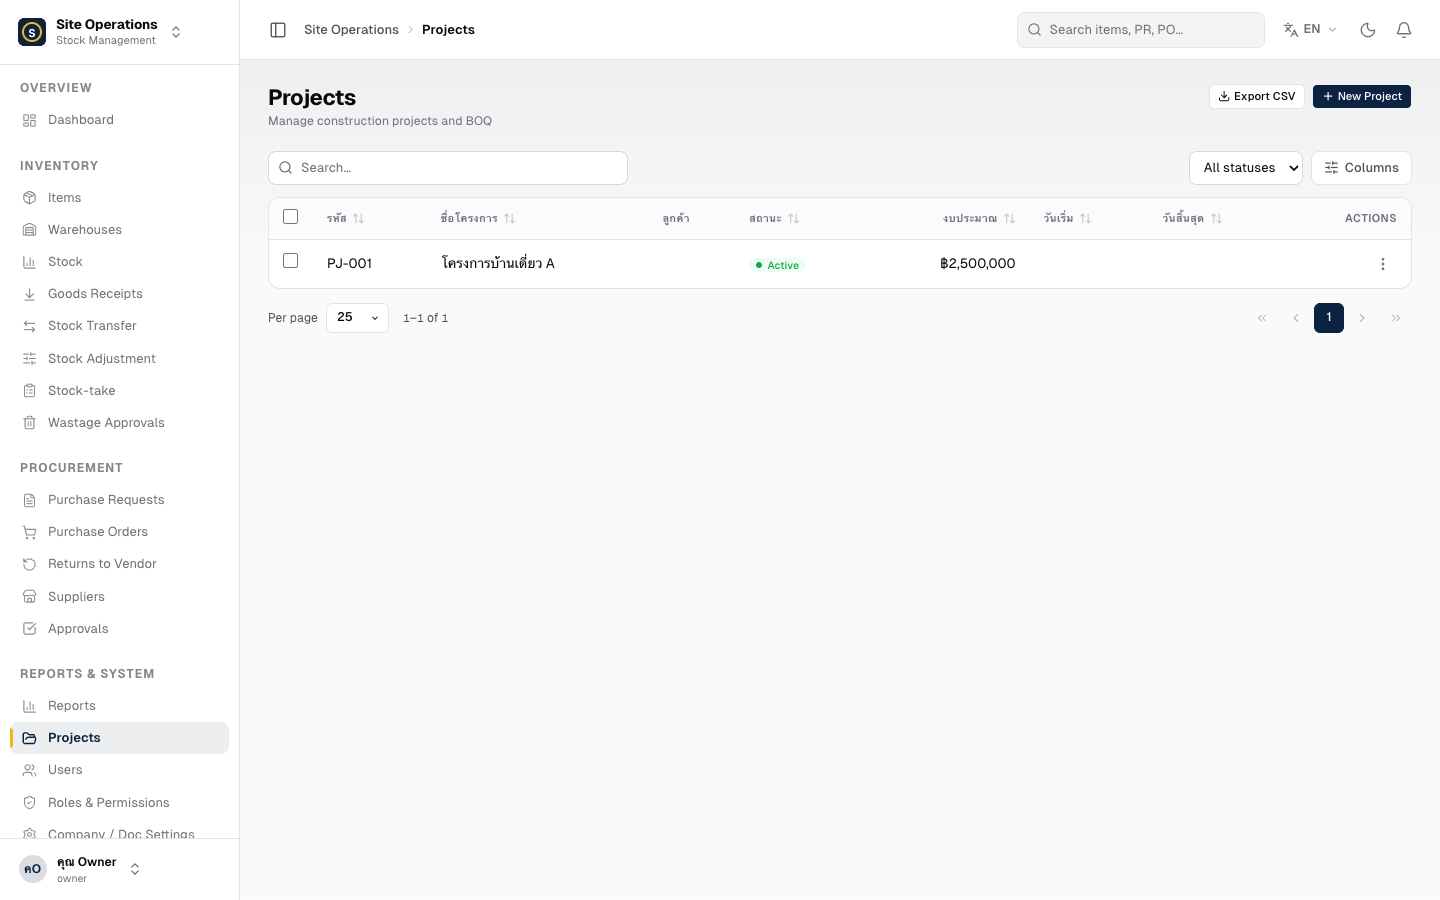The height and width of the screenshot is (900, 1440).
Task: Click Stock-take clipboard icon
Action: coord(30,391)
